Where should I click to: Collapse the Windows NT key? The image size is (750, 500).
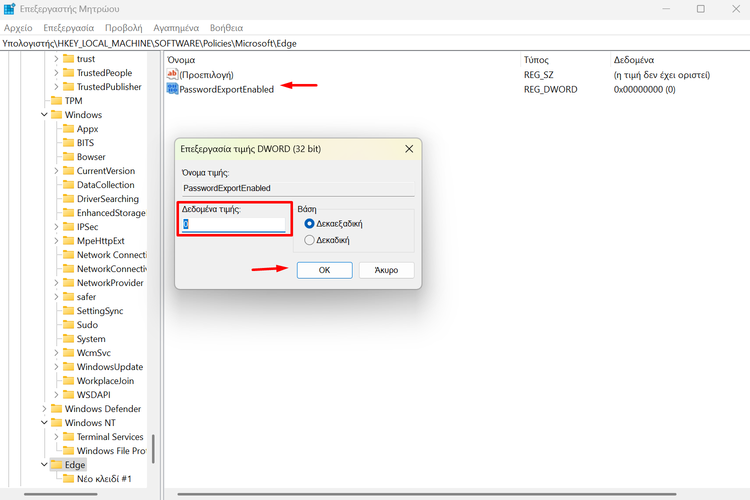coord(44,423)
